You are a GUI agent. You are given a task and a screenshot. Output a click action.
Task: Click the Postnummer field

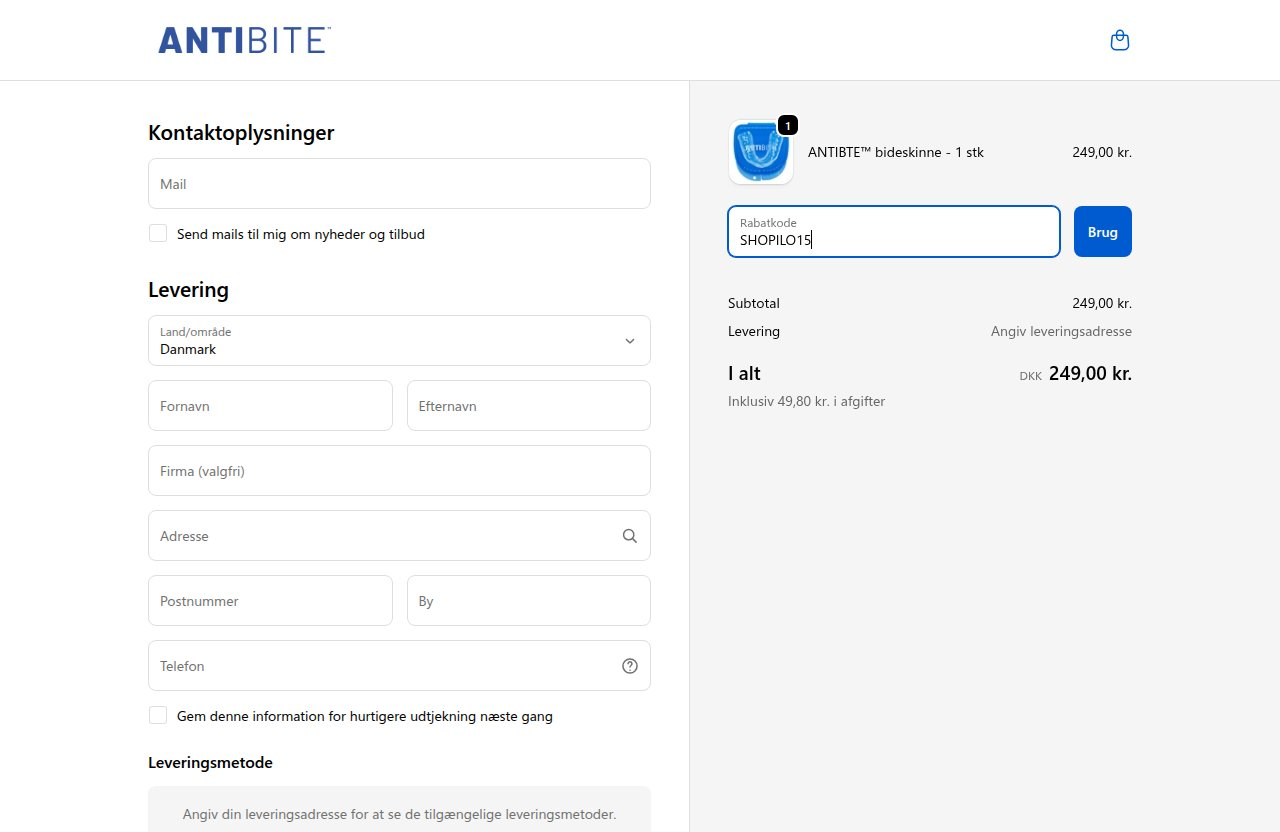(x=270, y=601)
